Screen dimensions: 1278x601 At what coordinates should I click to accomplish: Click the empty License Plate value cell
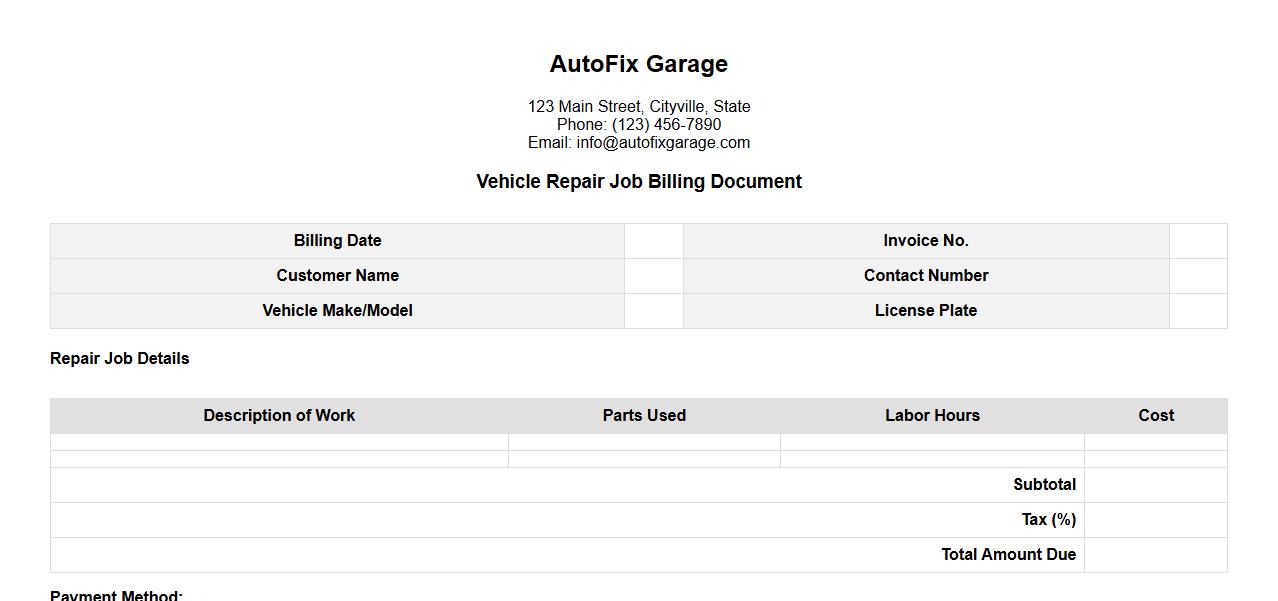tap(1198, 311)
